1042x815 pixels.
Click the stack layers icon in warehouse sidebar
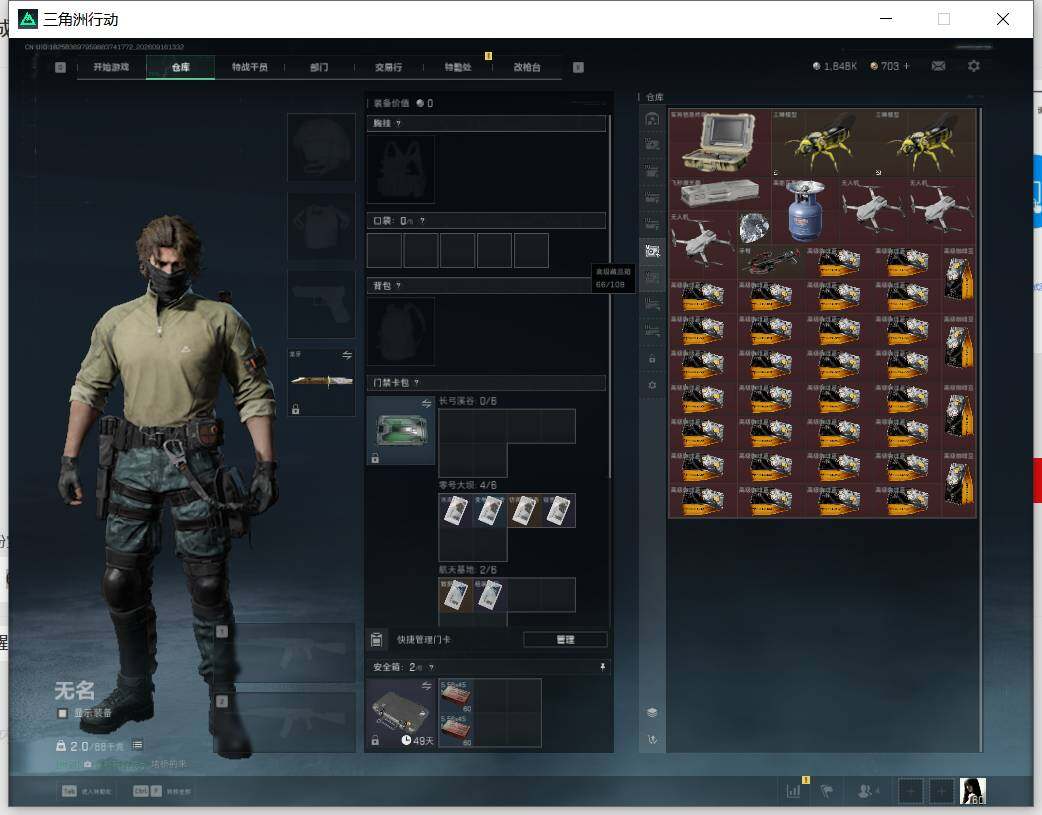(x=652, y=712)
